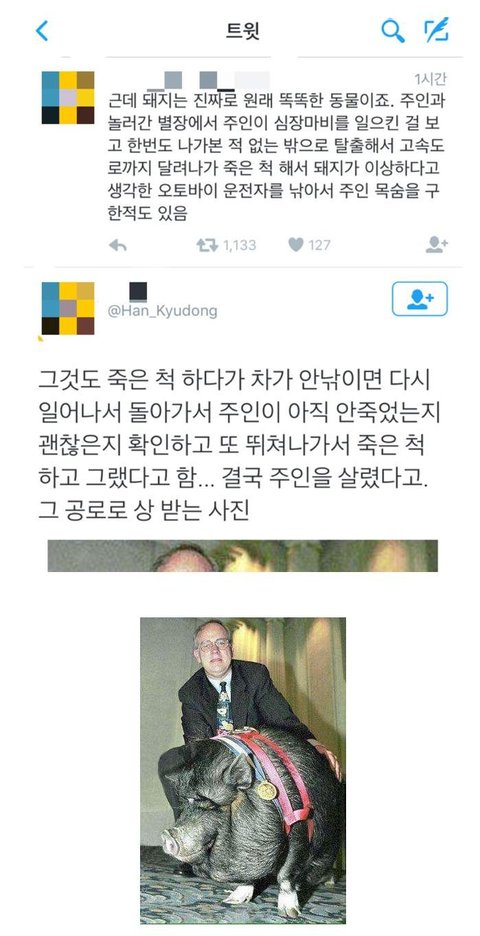Open the cropped photo strip preview
The width and height of the screenshot is (480, 936).
(242, 556)
